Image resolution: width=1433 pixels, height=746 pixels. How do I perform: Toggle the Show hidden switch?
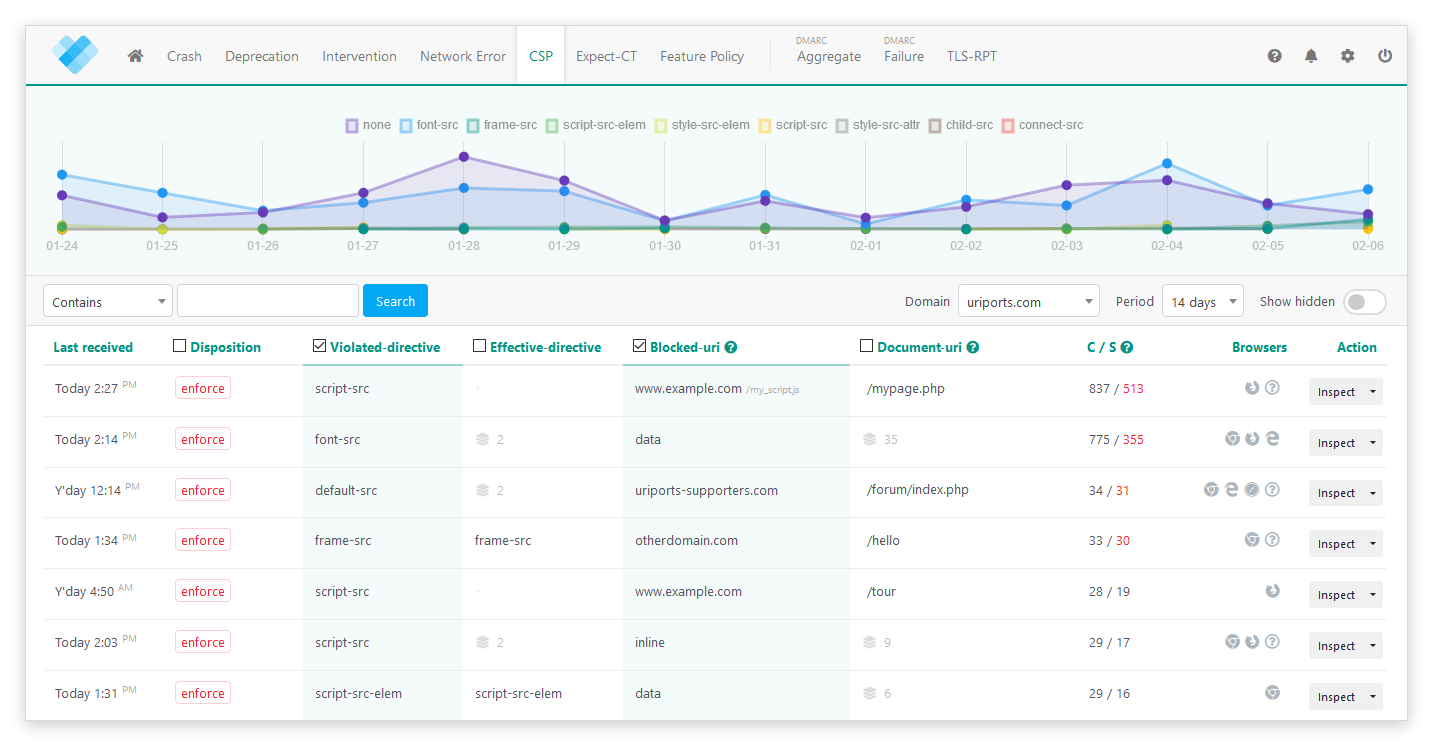click(x=1364, y=301)
